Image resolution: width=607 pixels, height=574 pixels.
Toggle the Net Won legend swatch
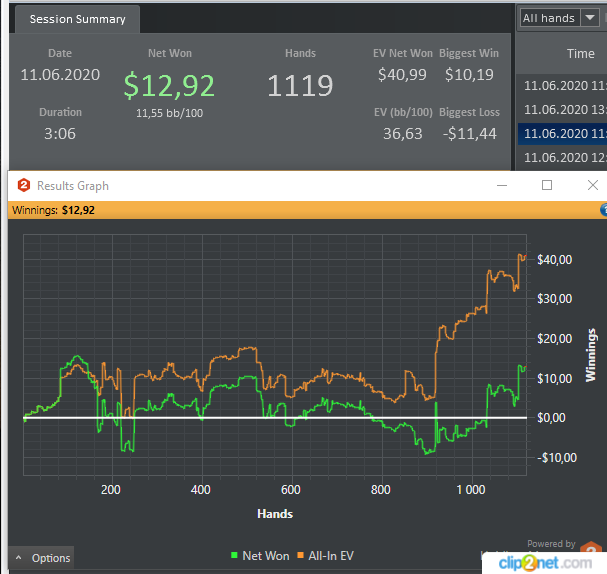[x=234, y=555]
